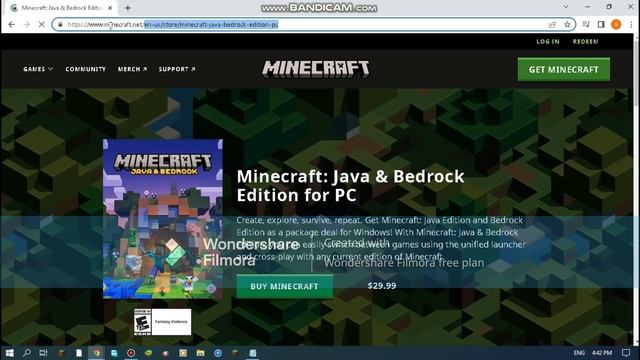Viewport: 640px width, 360px height.
Task: Open the notification center icon
Action: pyautogui.click(x=626, y=353)
